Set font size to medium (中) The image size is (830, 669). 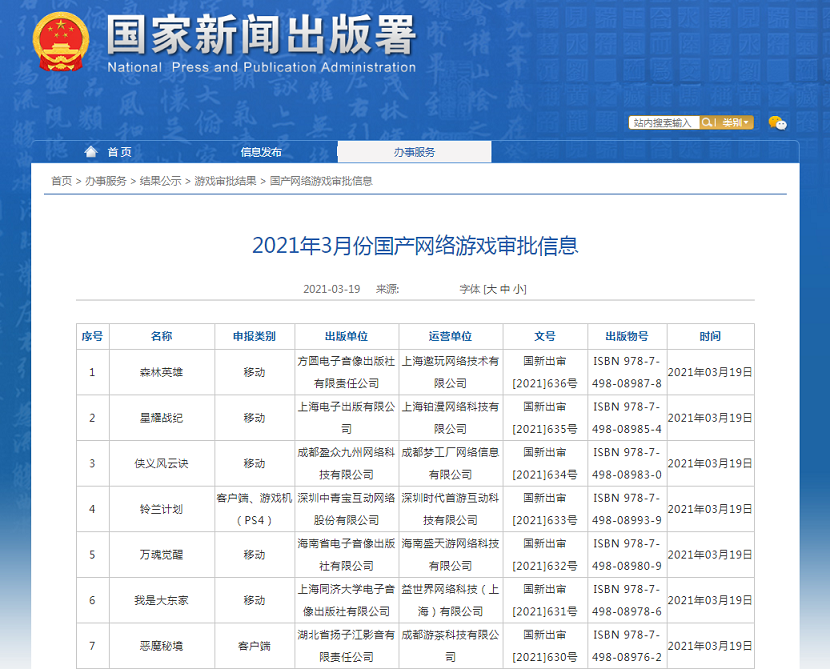pos(505,289)
